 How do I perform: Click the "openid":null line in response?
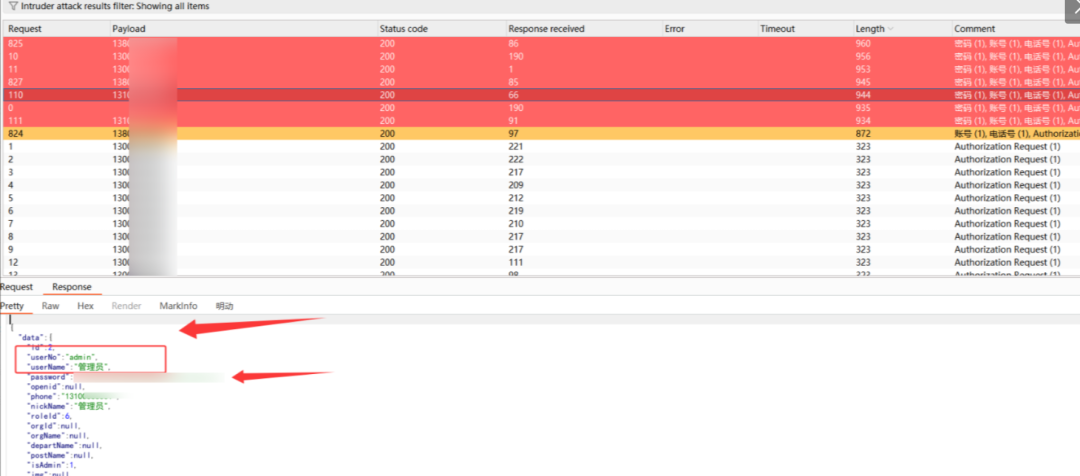(55, 387)
